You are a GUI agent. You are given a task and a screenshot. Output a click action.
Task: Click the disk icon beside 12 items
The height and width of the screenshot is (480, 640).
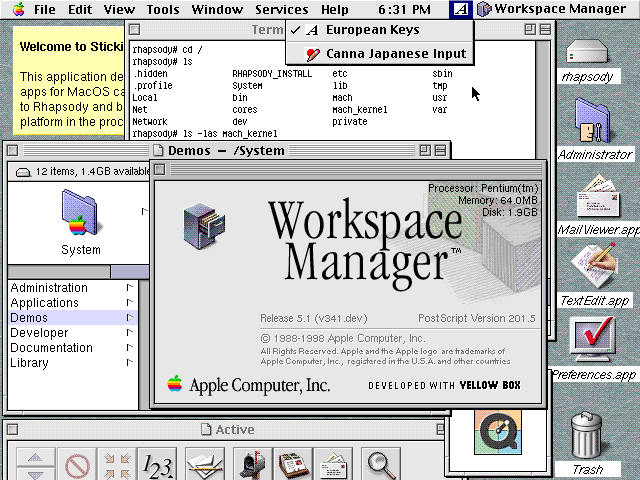pos(23,172)
